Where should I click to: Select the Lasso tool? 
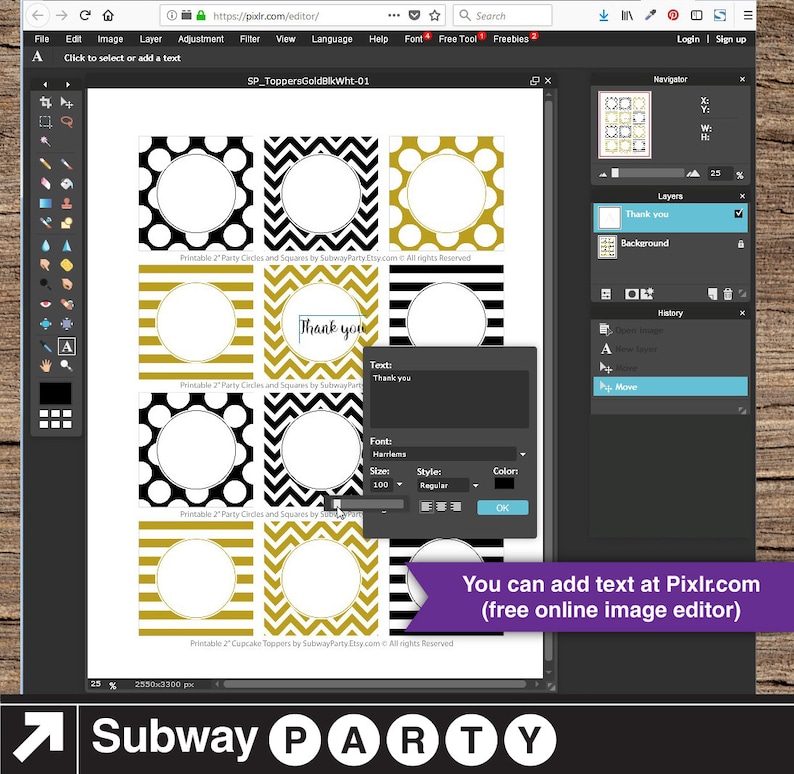coord(67,121)
